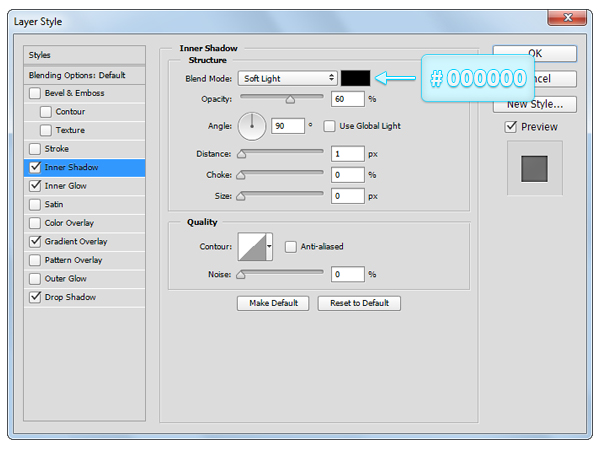Enable the Anti-aliased checkbox
The width and height of the screenshot is (600, 449).
click(291, 246)
